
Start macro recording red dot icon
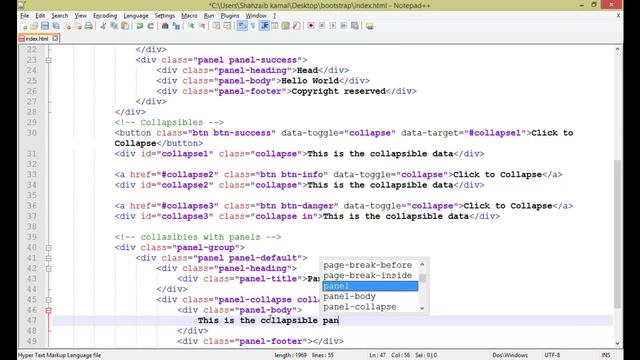[x=311, y=26]
